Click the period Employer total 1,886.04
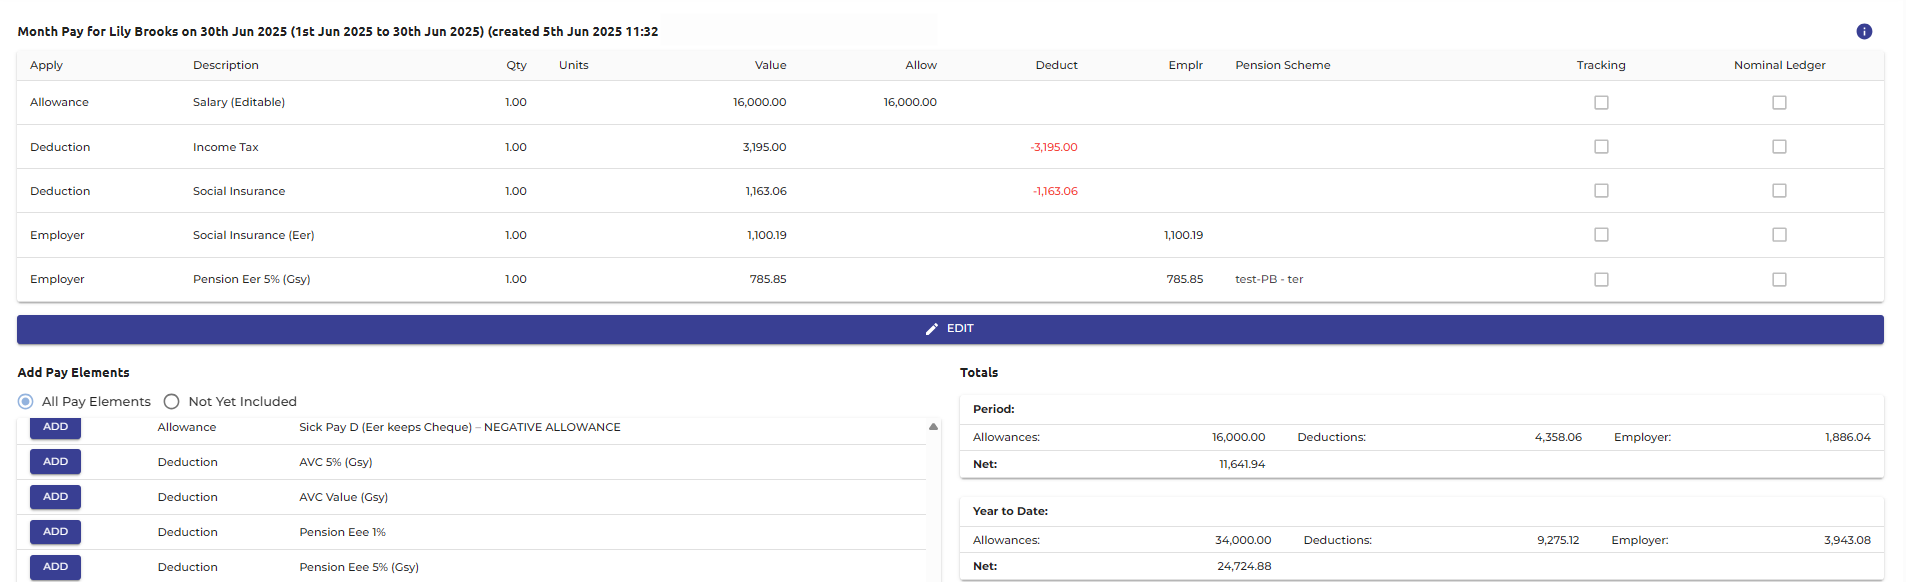Image resolution: width=1906 pixels, height=582 pixels. pos(1848,437)
